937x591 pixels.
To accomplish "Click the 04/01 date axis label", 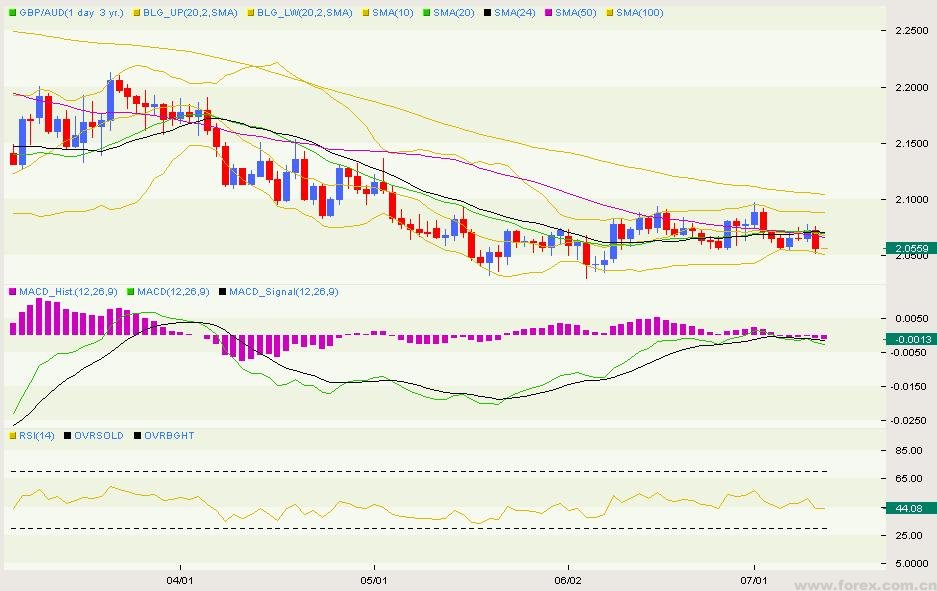I will (179, 579).
